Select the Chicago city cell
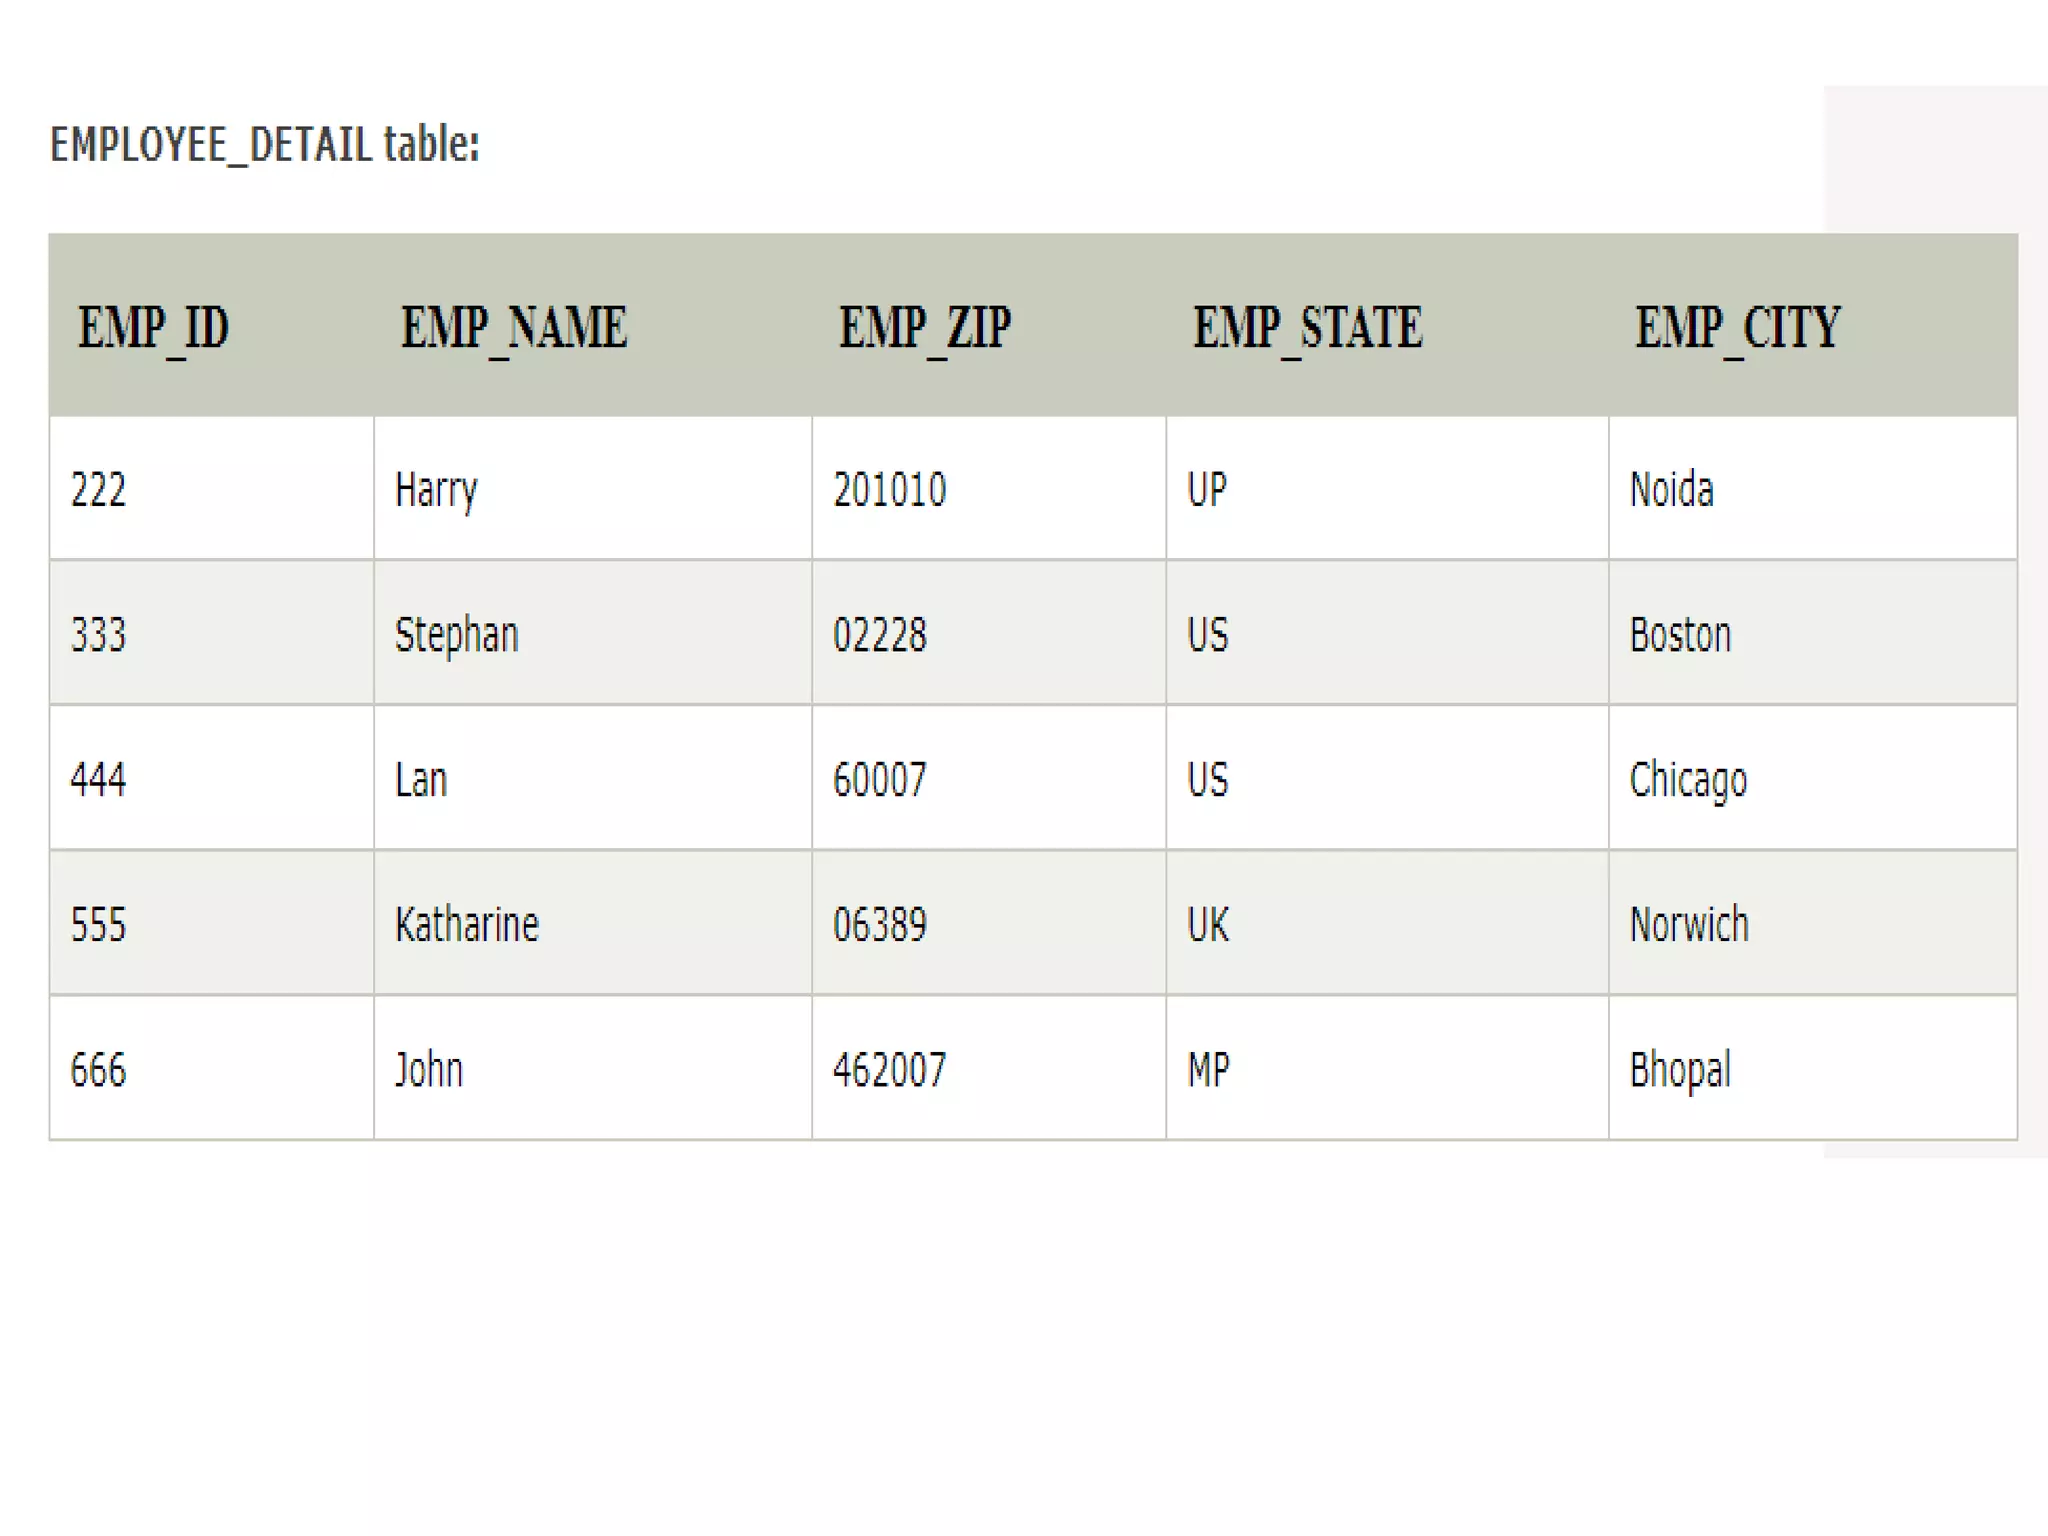The image size is (2048, 1536). 1813,778
